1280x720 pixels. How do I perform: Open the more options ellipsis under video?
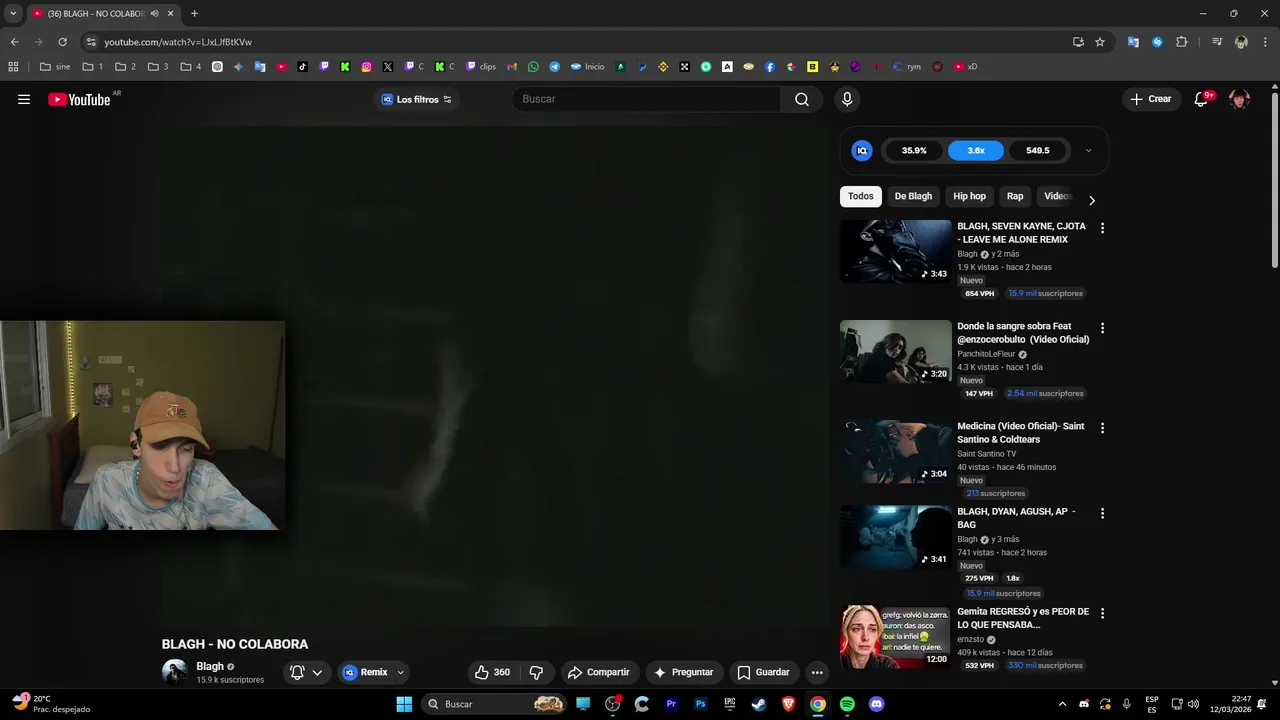click(817, 672)
